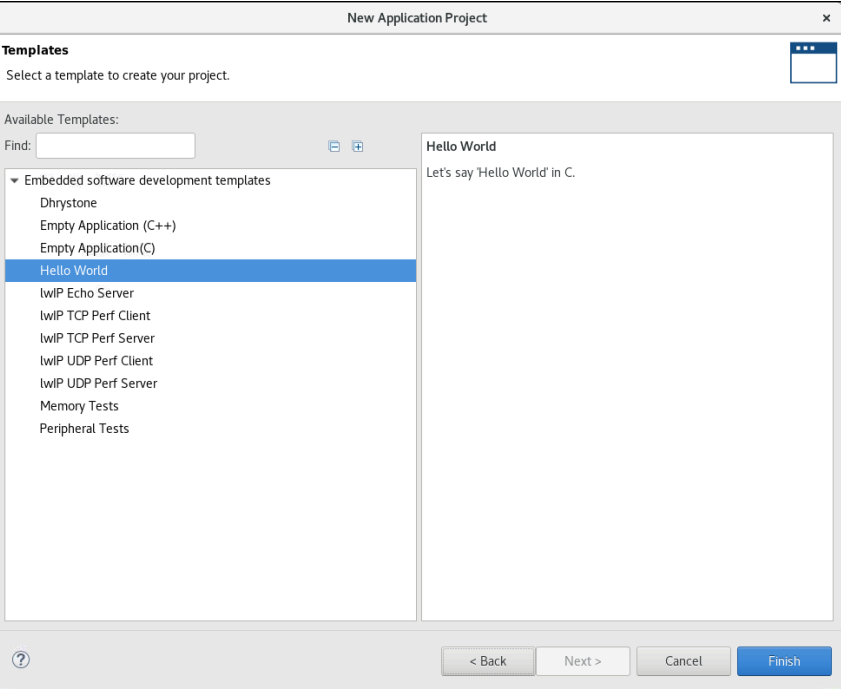
Task: Select the Dhrystone template
Action: coord(68,202)
